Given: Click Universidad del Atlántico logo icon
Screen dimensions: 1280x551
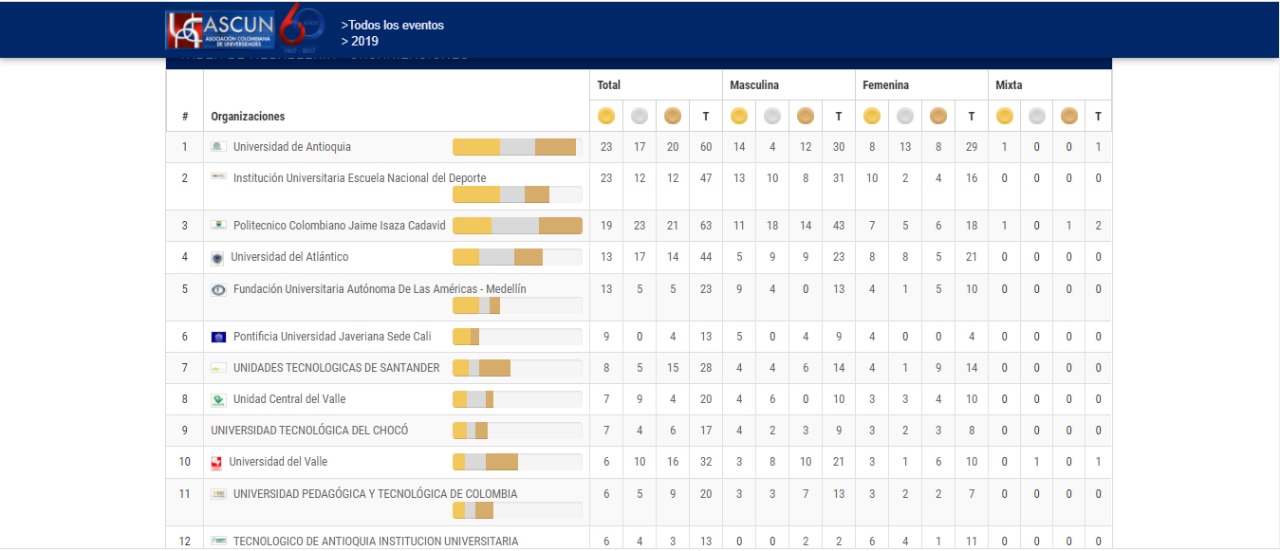Looking at the screenshot, I should click(217, 258).
